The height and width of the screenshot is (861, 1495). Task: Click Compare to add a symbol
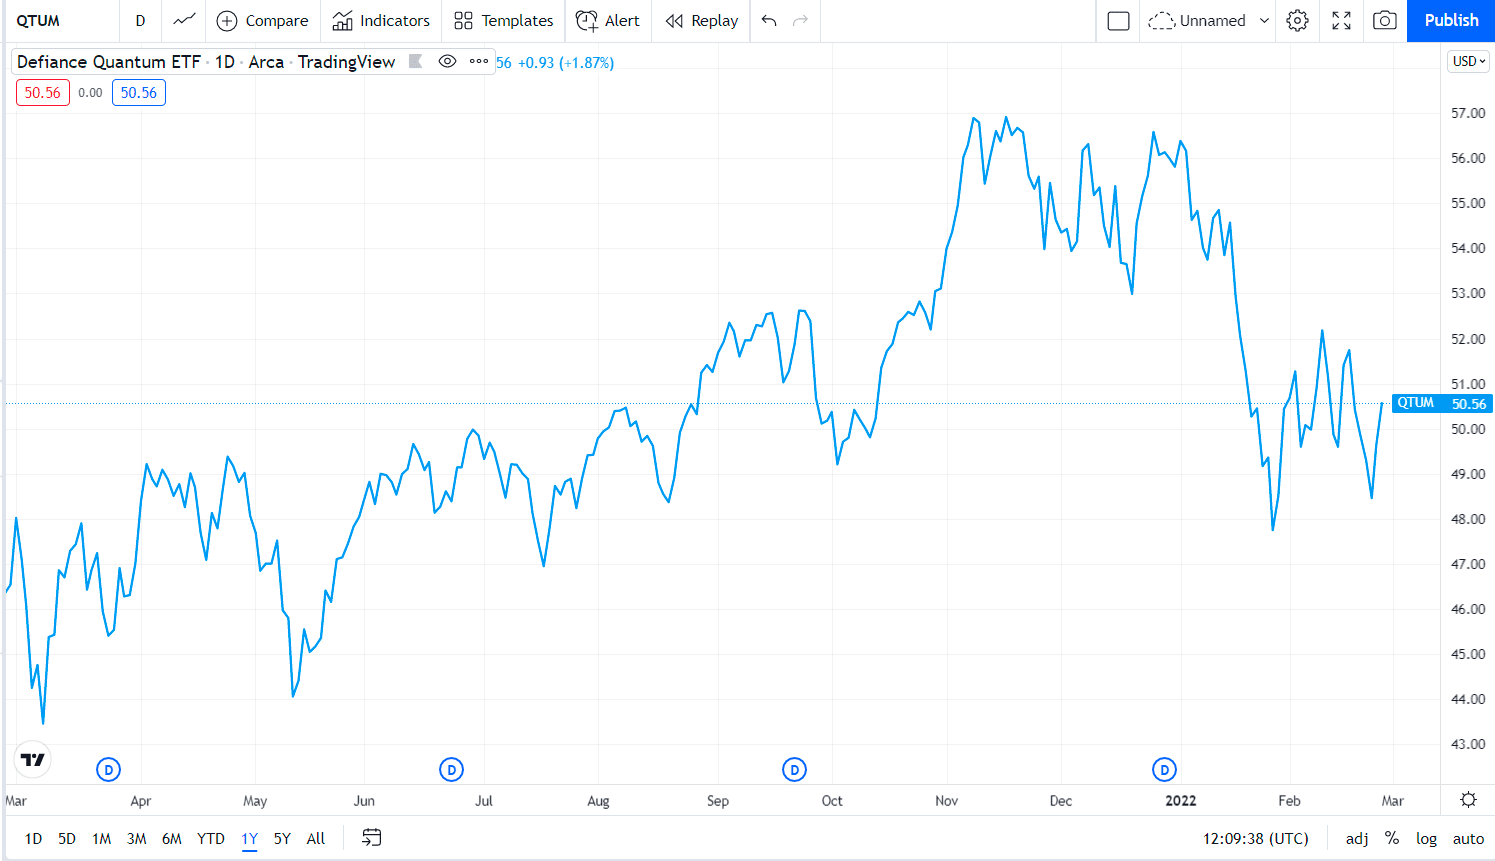pos(263,20)
